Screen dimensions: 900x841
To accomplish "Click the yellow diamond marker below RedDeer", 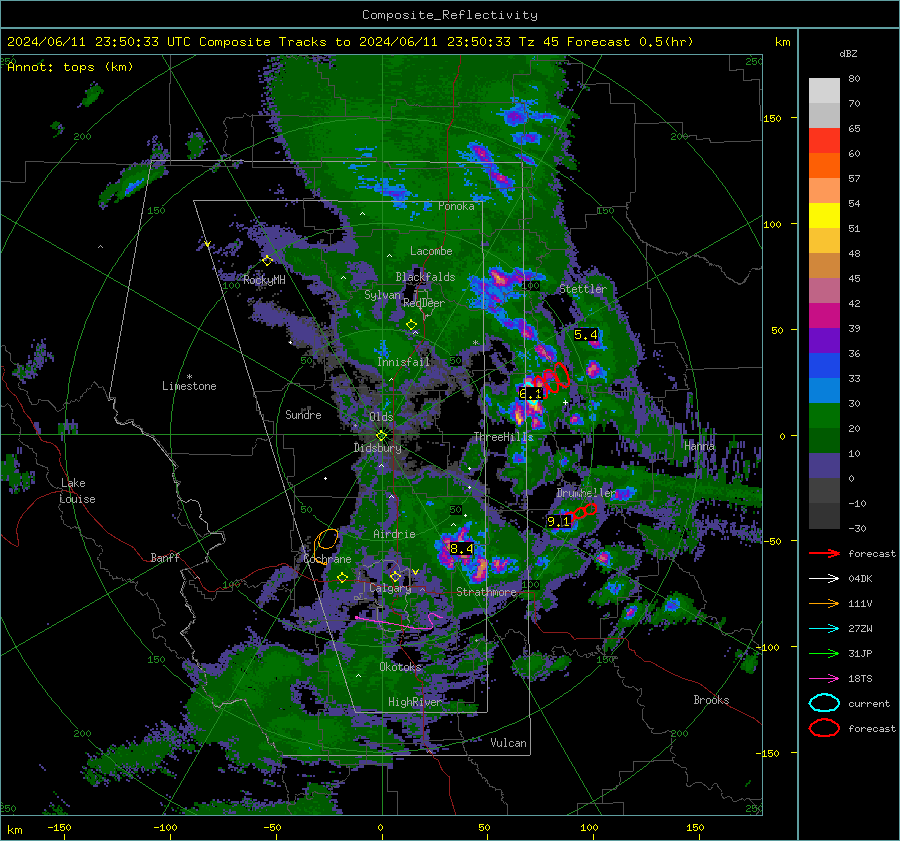I will [x=411, y=325].
